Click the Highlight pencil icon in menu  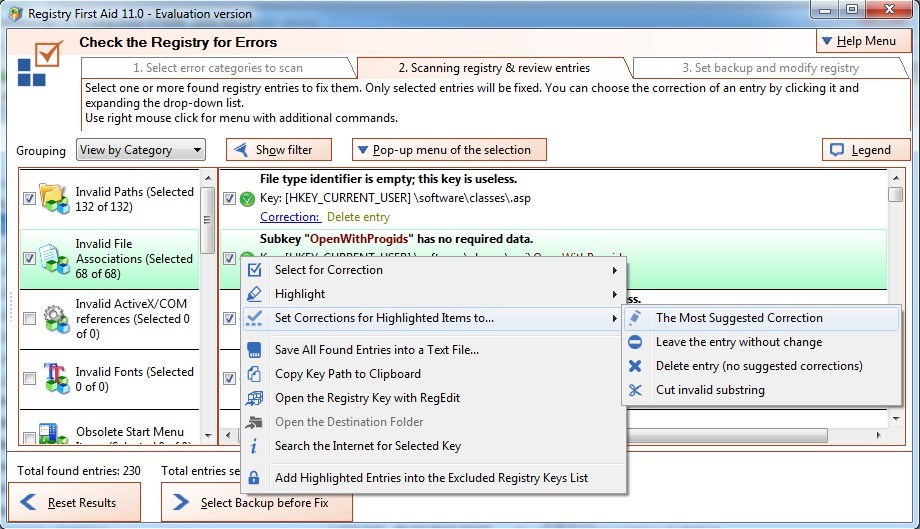pos(255,294)
